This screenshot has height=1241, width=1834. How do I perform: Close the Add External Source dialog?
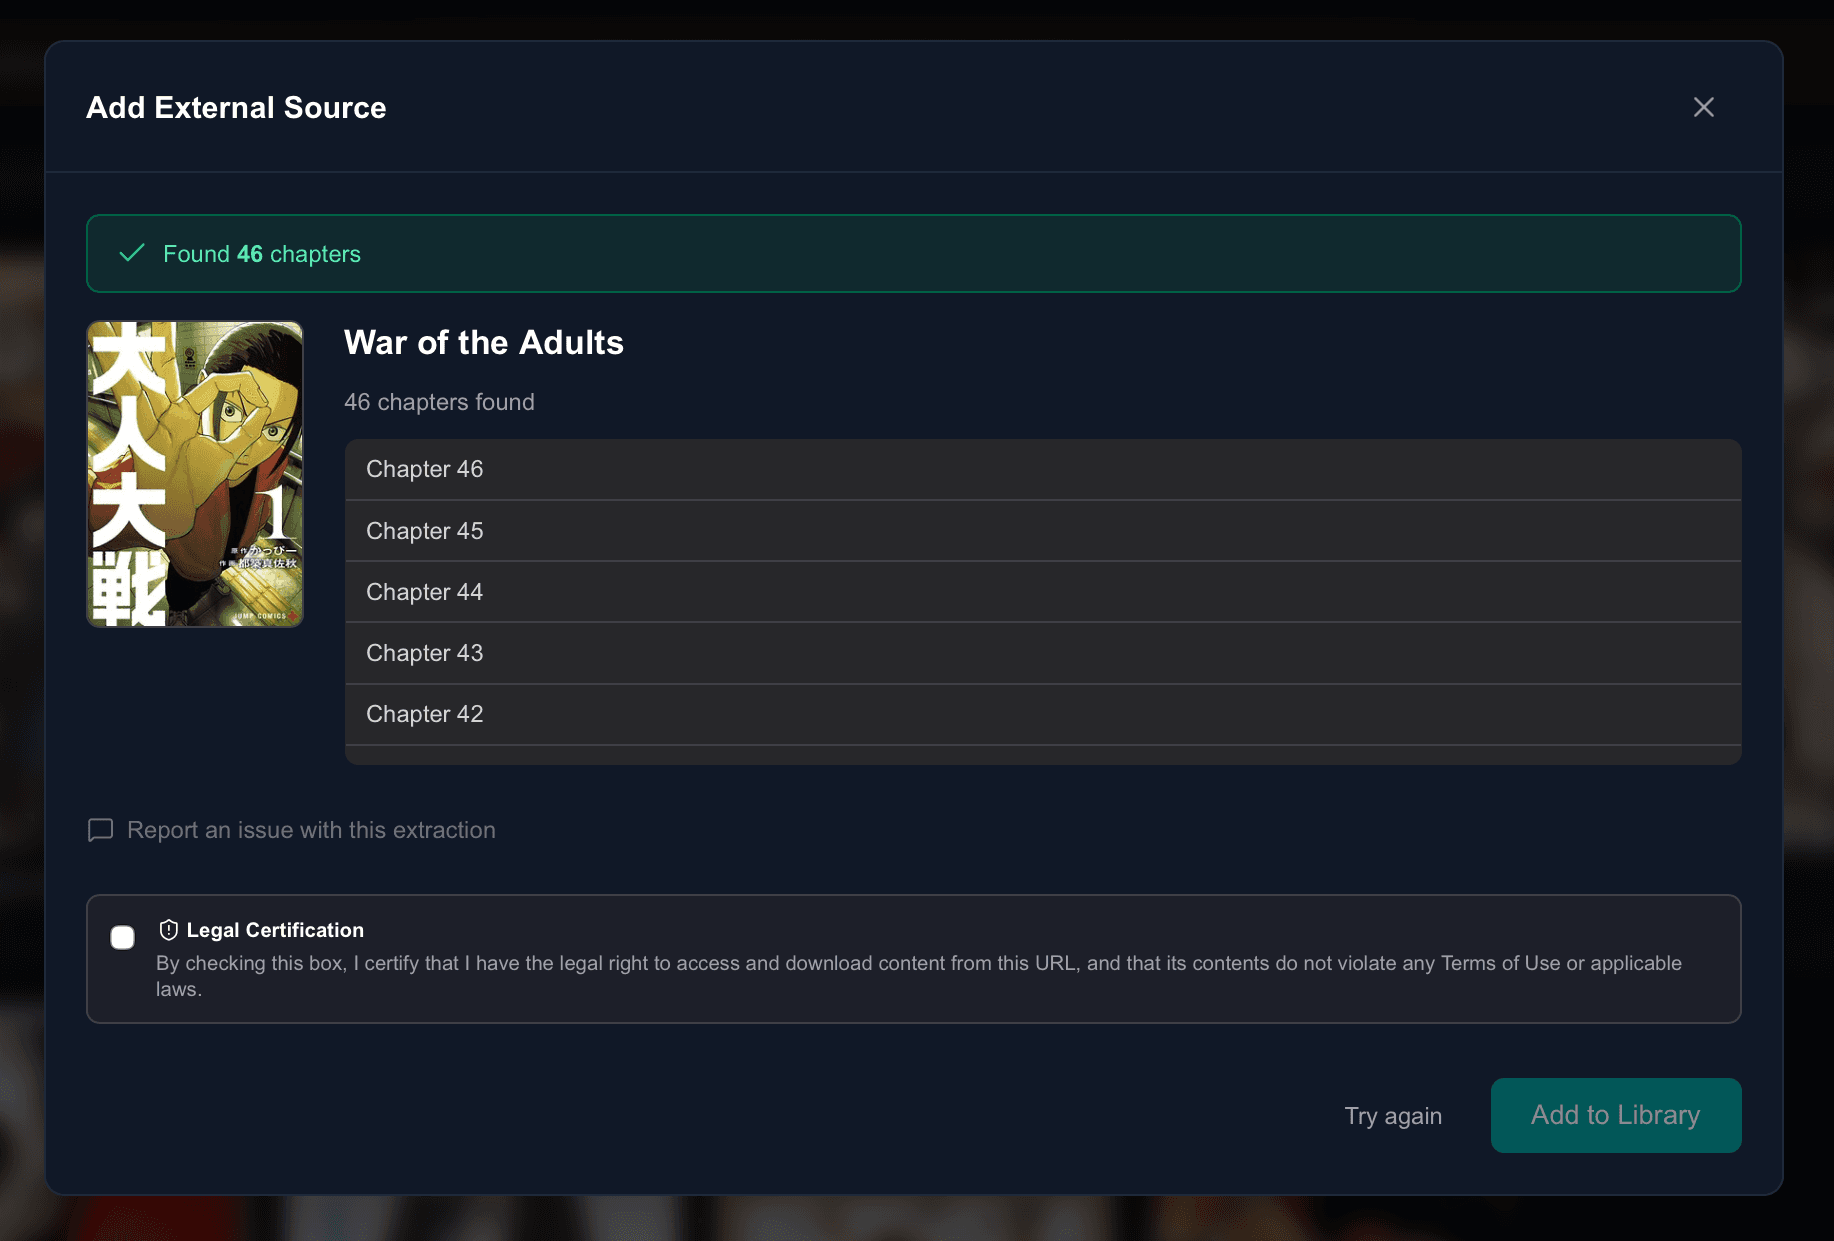(1703, 107)
